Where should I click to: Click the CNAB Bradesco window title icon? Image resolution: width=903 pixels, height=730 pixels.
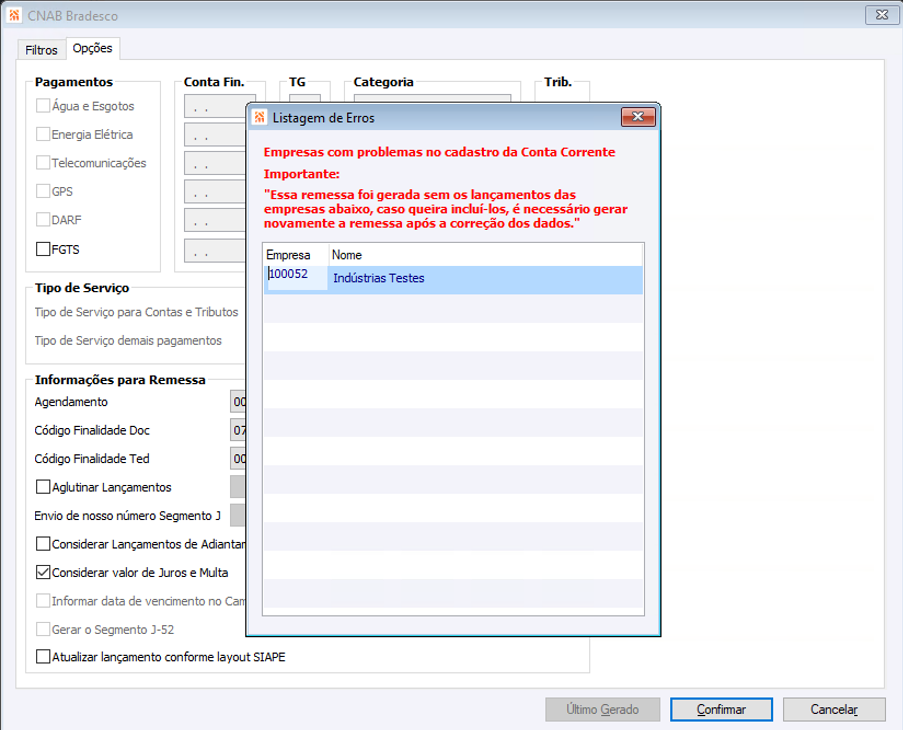click(x=14, y=15)
